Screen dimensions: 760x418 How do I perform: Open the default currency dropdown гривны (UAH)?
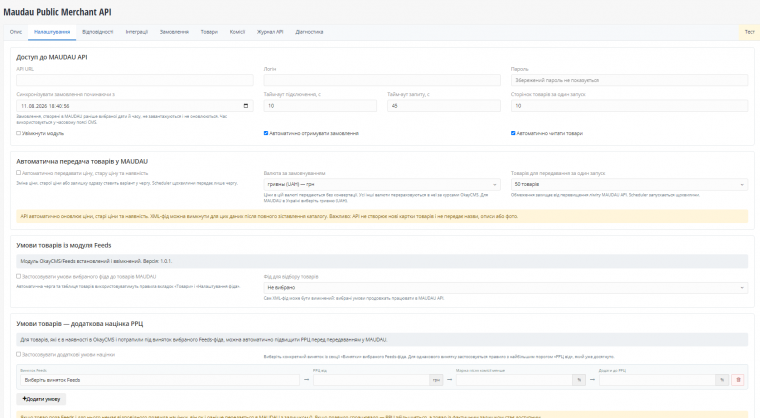click(382, 184)
